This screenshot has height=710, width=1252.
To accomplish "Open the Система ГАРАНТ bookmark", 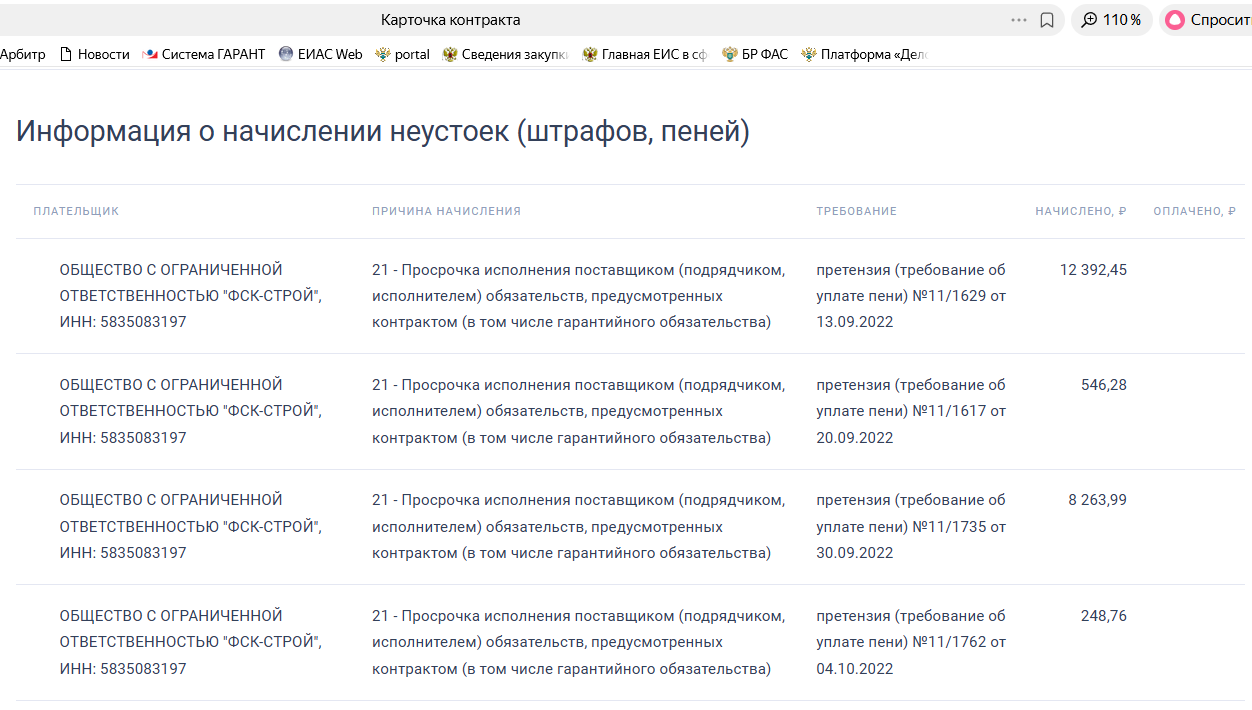I will click(x=204, y=55).
